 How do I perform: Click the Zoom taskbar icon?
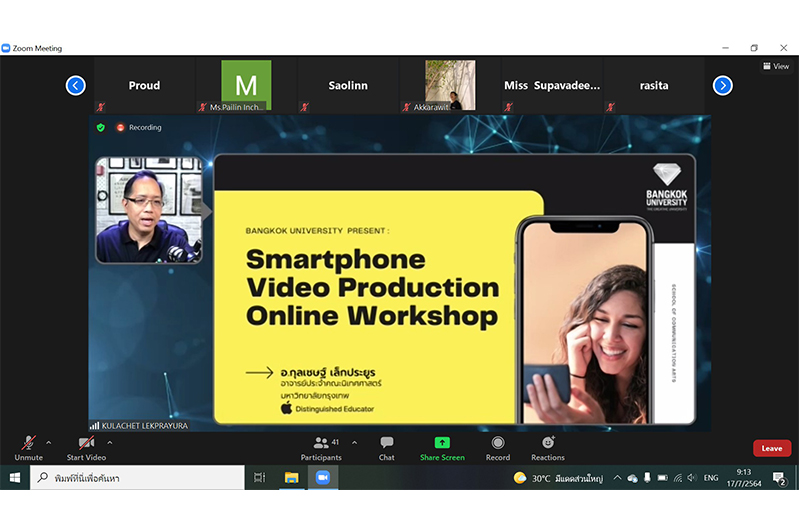point(323,478)
